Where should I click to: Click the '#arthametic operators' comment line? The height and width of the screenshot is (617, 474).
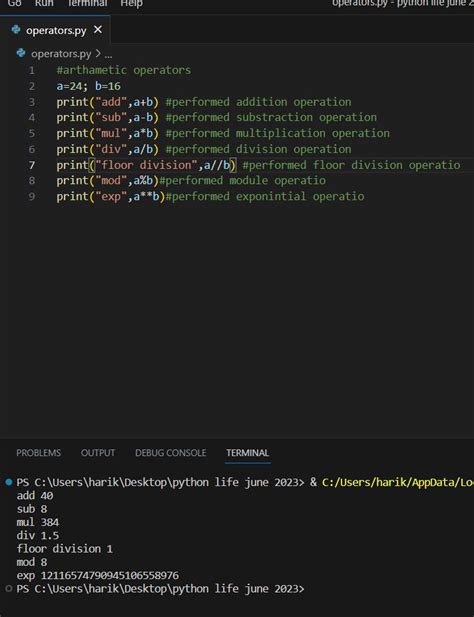coord(124,70)
